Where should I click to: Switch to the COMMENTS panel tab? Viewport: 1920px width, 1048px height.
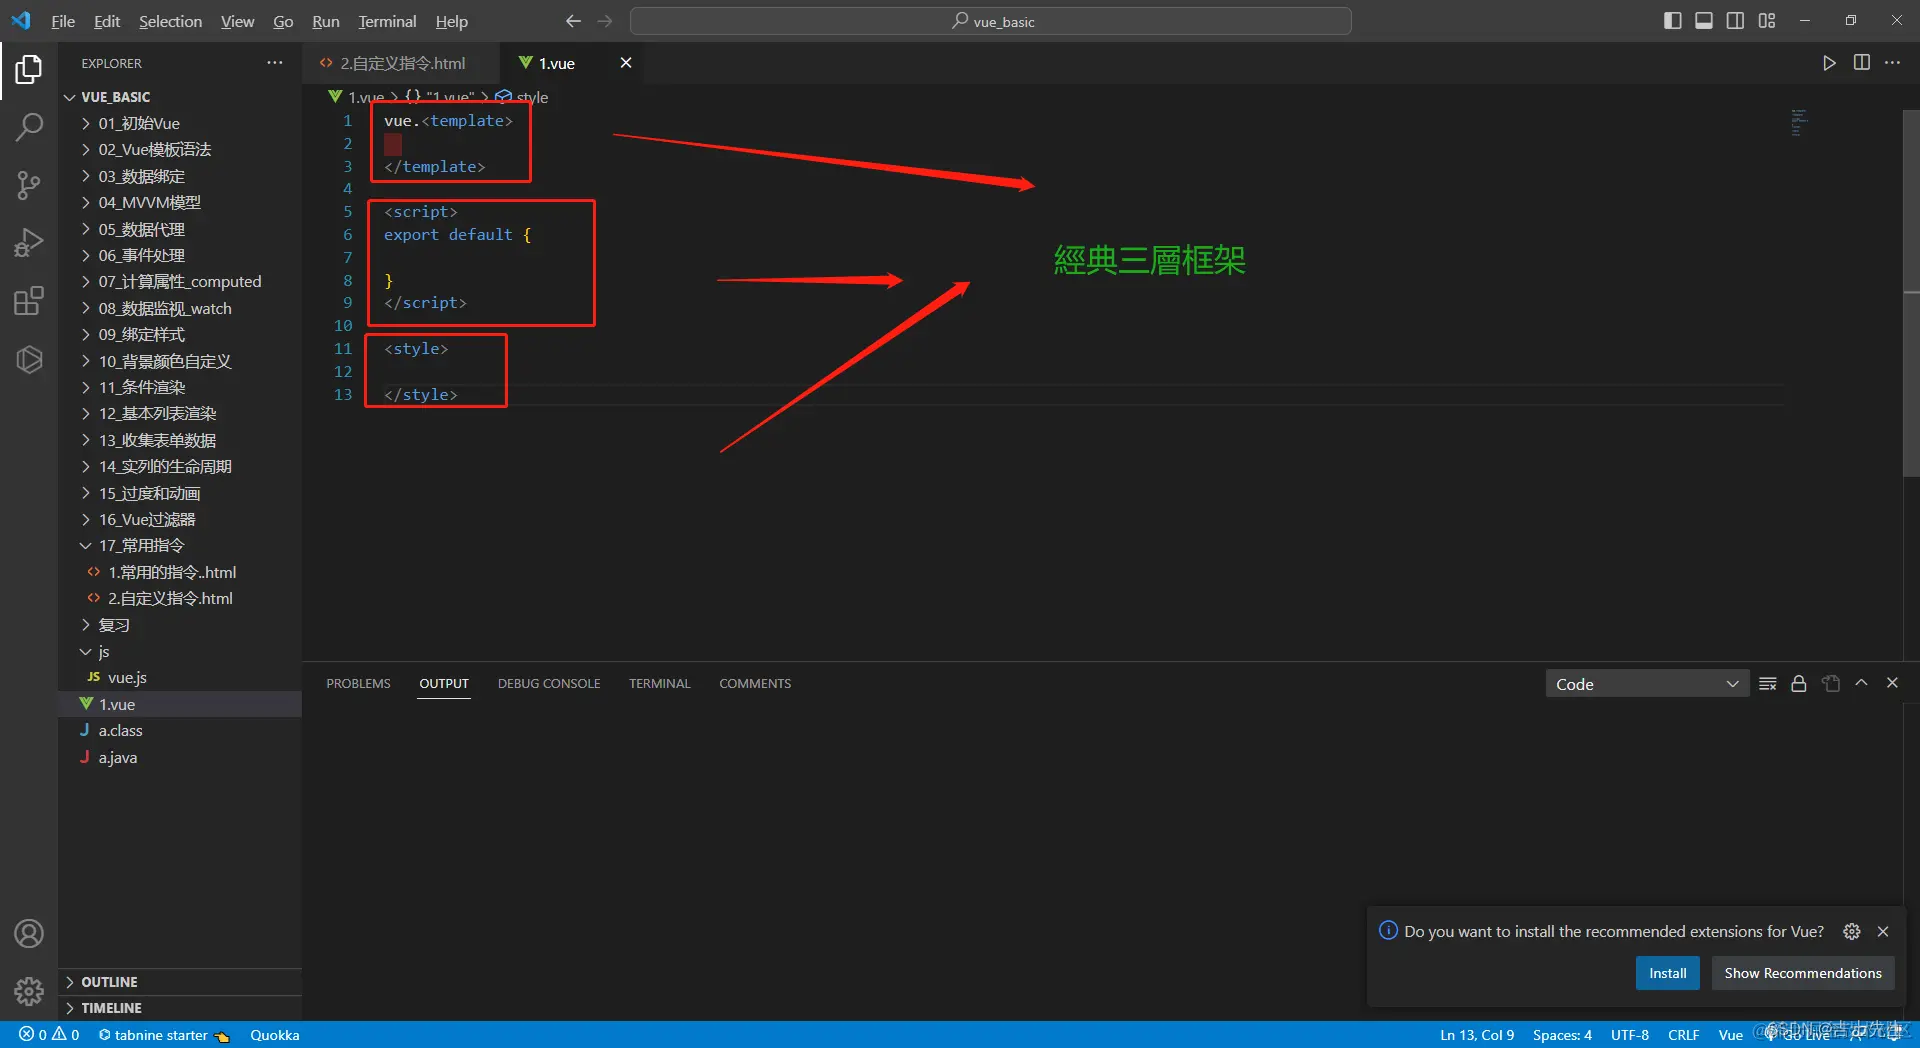pyautogui.click(x=755, y=684)
